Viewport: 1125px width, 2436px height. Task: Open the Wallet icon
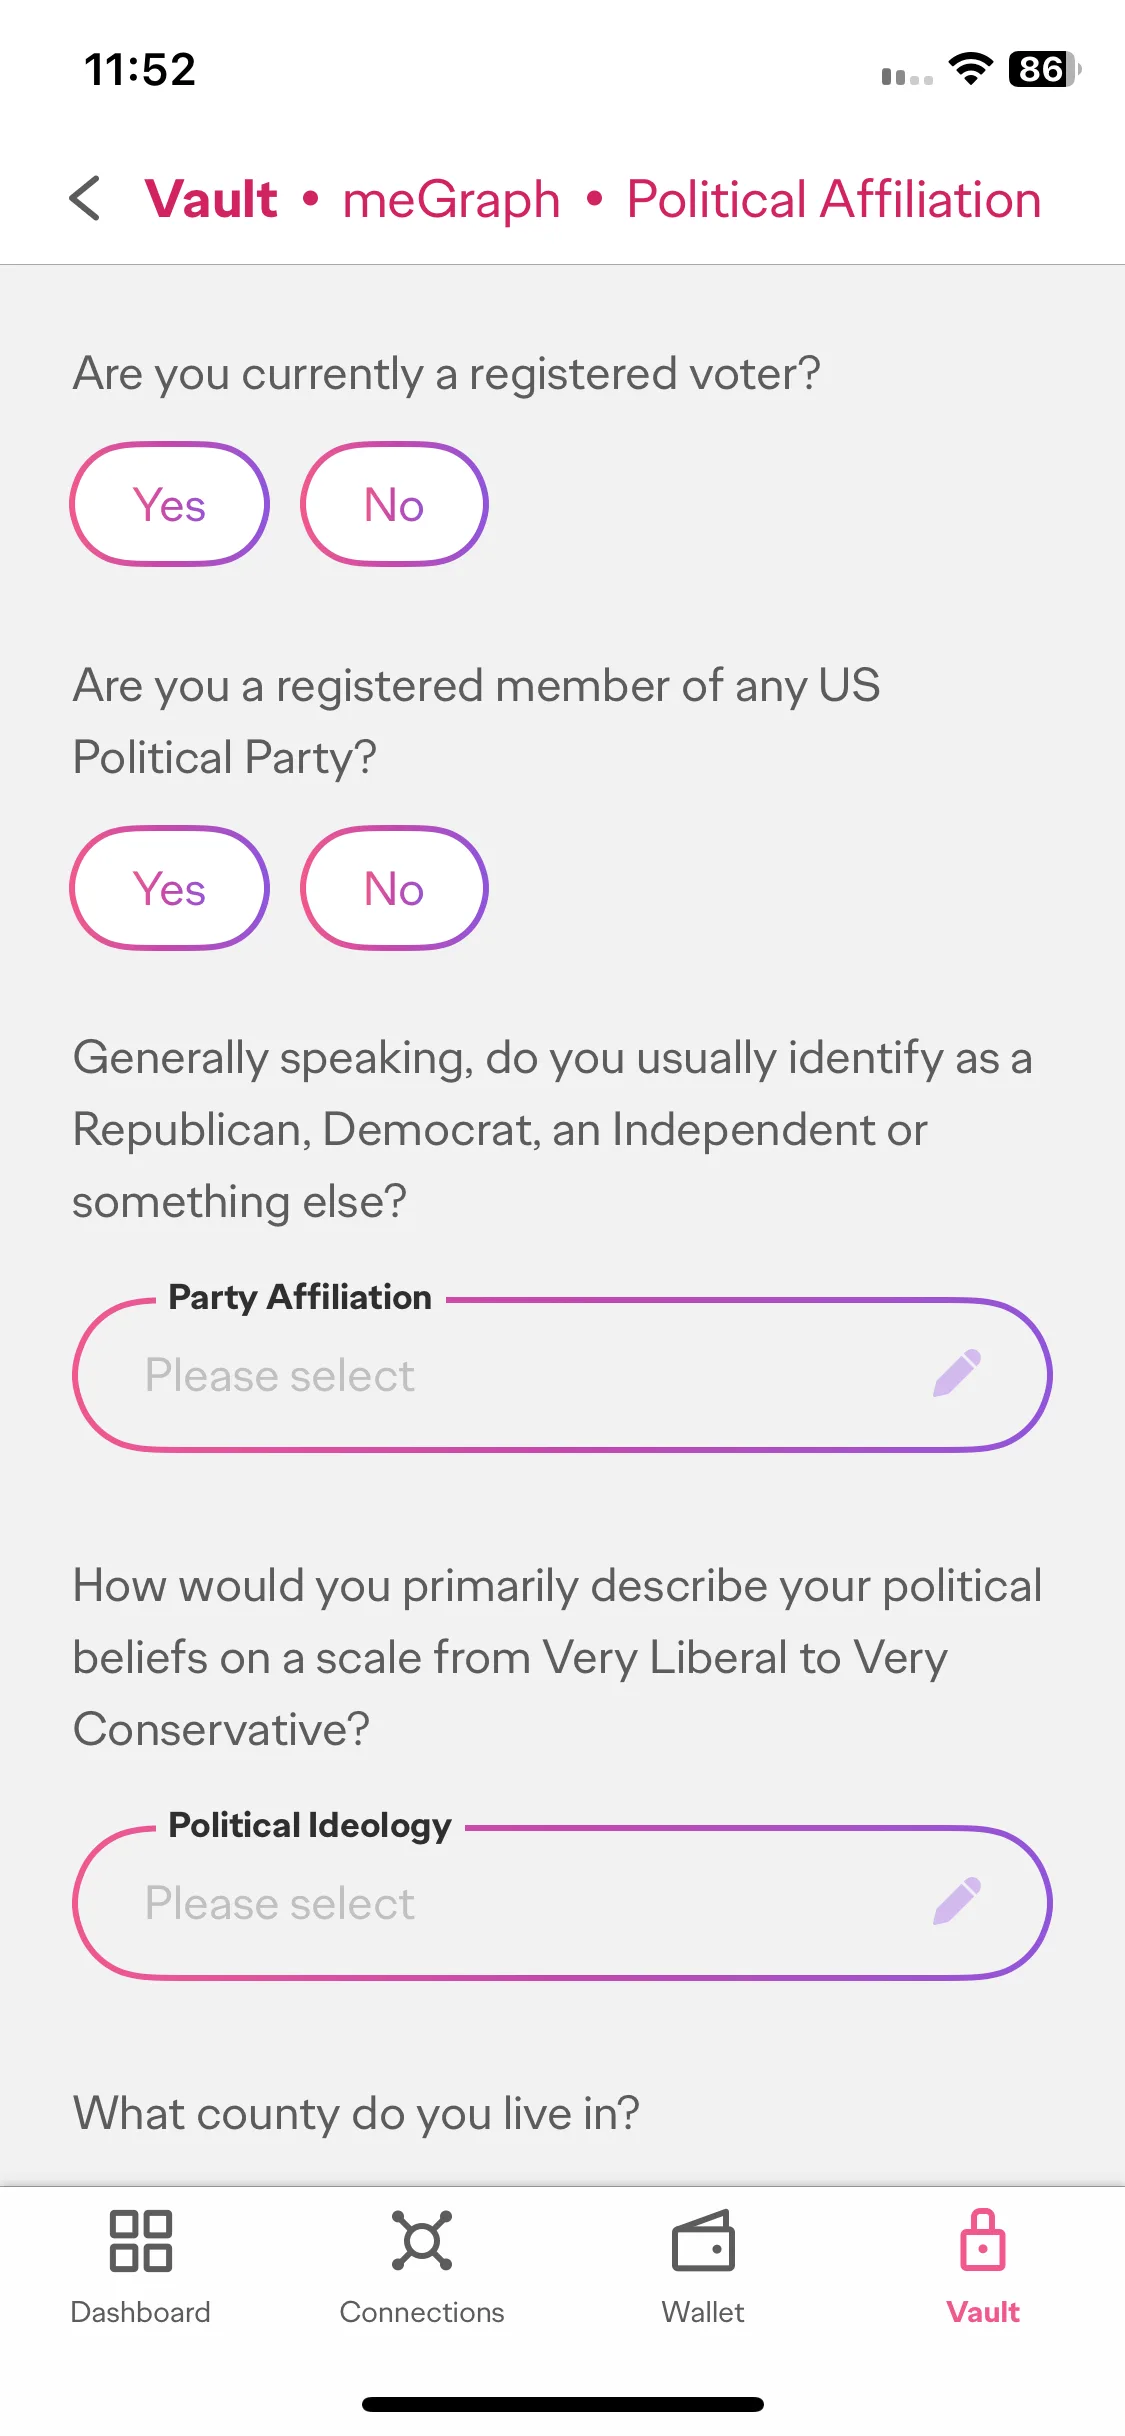click(703, 2240)
